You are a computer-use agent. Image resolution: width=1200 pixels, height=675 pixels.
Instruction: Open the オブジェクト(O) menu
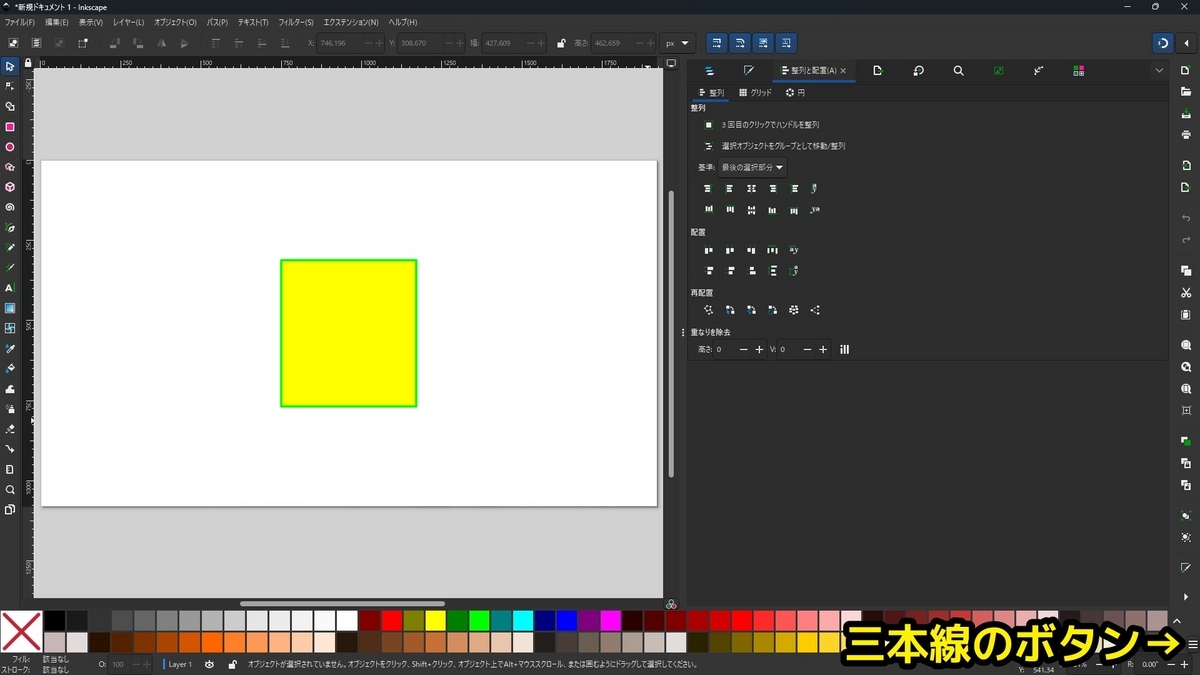click(175, 22)
